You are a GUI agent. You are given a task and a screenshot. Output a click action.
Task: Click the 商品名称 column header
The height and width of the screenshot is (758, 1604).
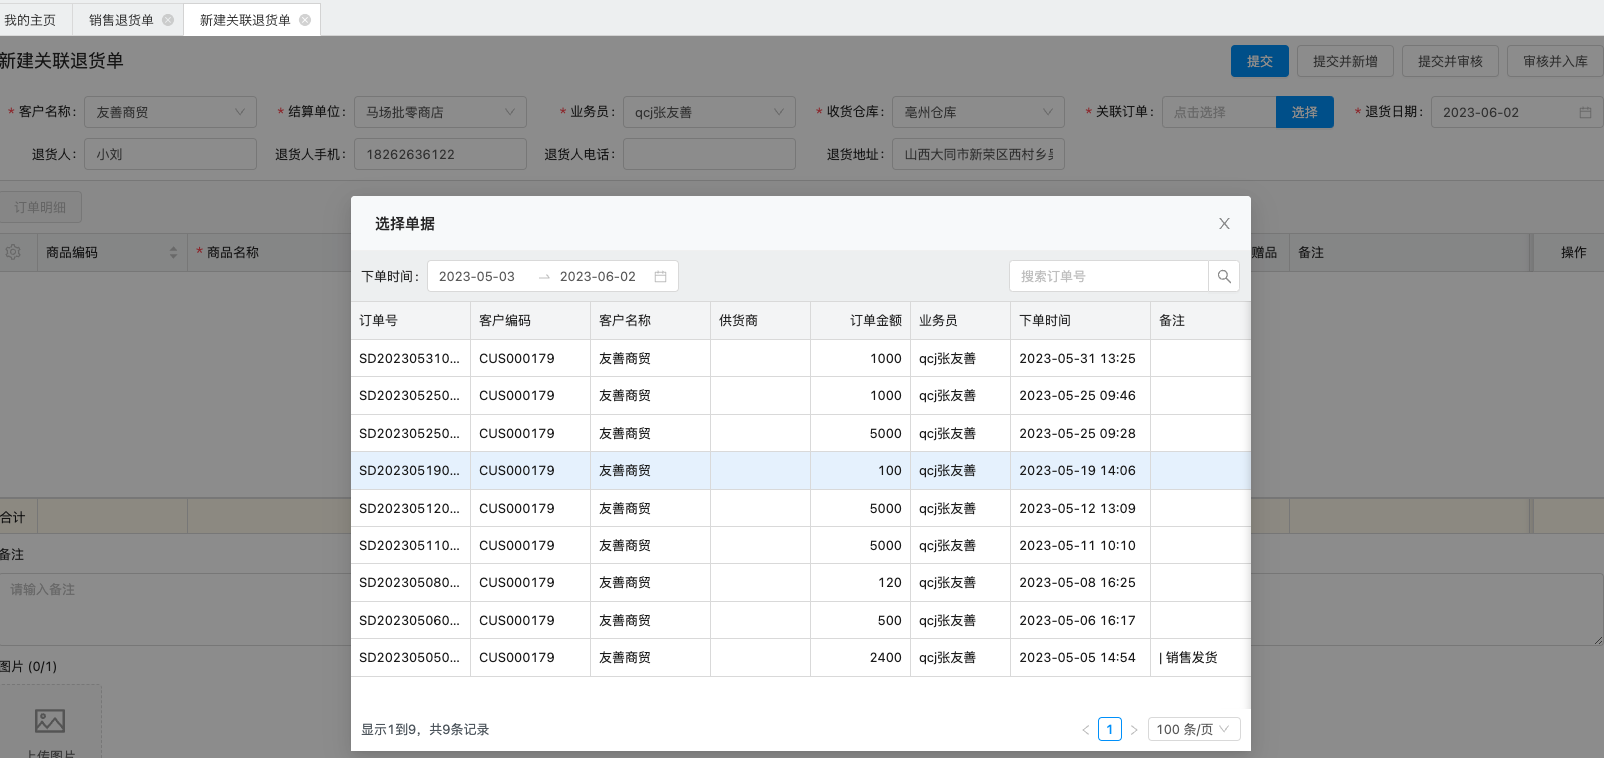point(268,252)
